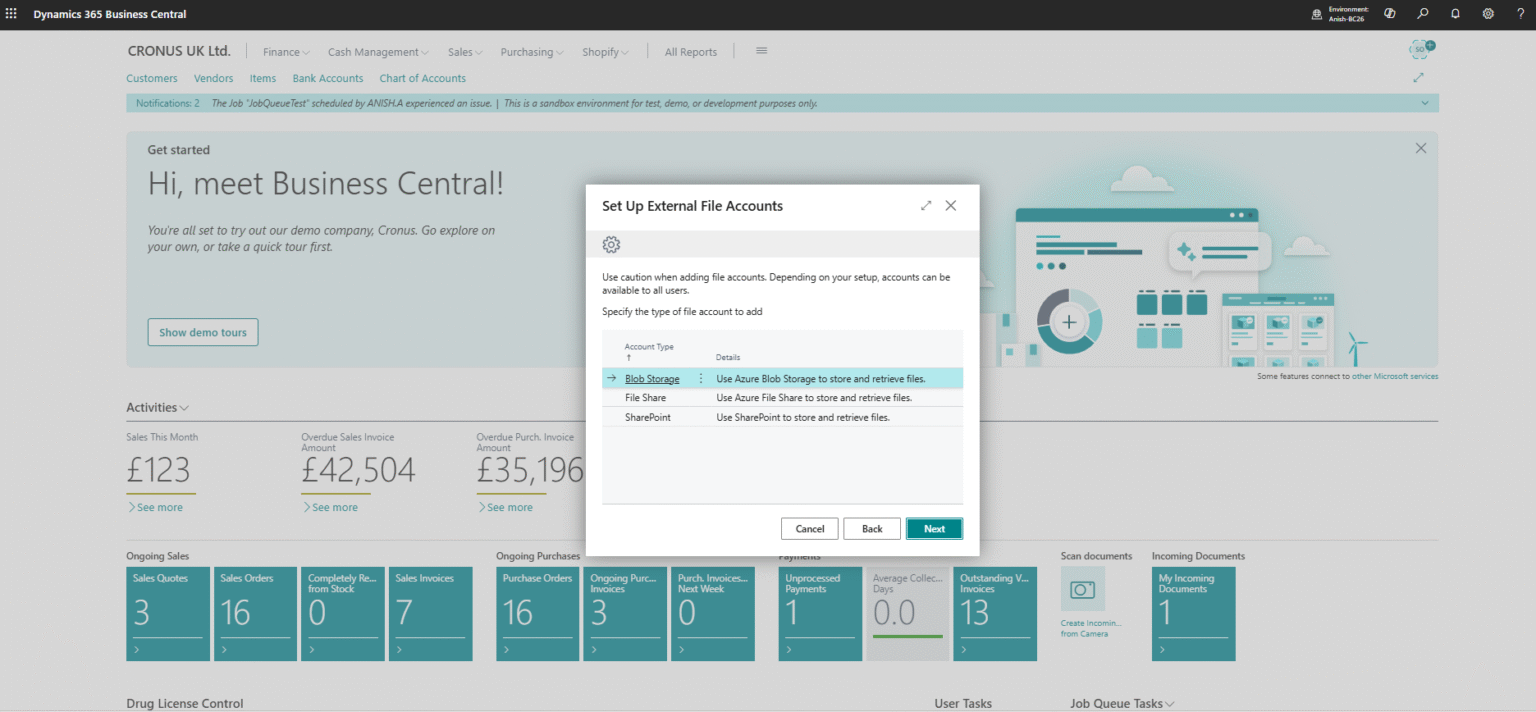The width and height of the screenshot is (1536, 712).
Task: Expand the Finance menu dropdown
Action: click(x=286, y=52)
